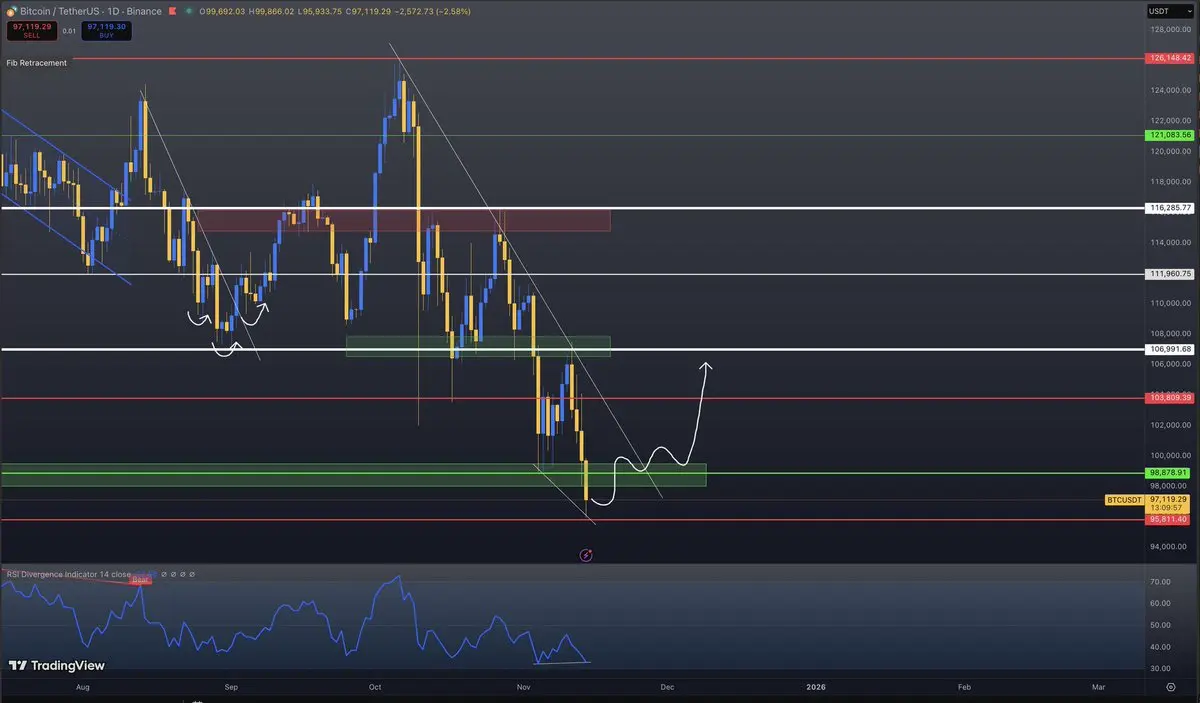Click the red Bear label on RSI
Image resolution: width=1200 pixels, height=703 pixels.
tap(141, 580)
